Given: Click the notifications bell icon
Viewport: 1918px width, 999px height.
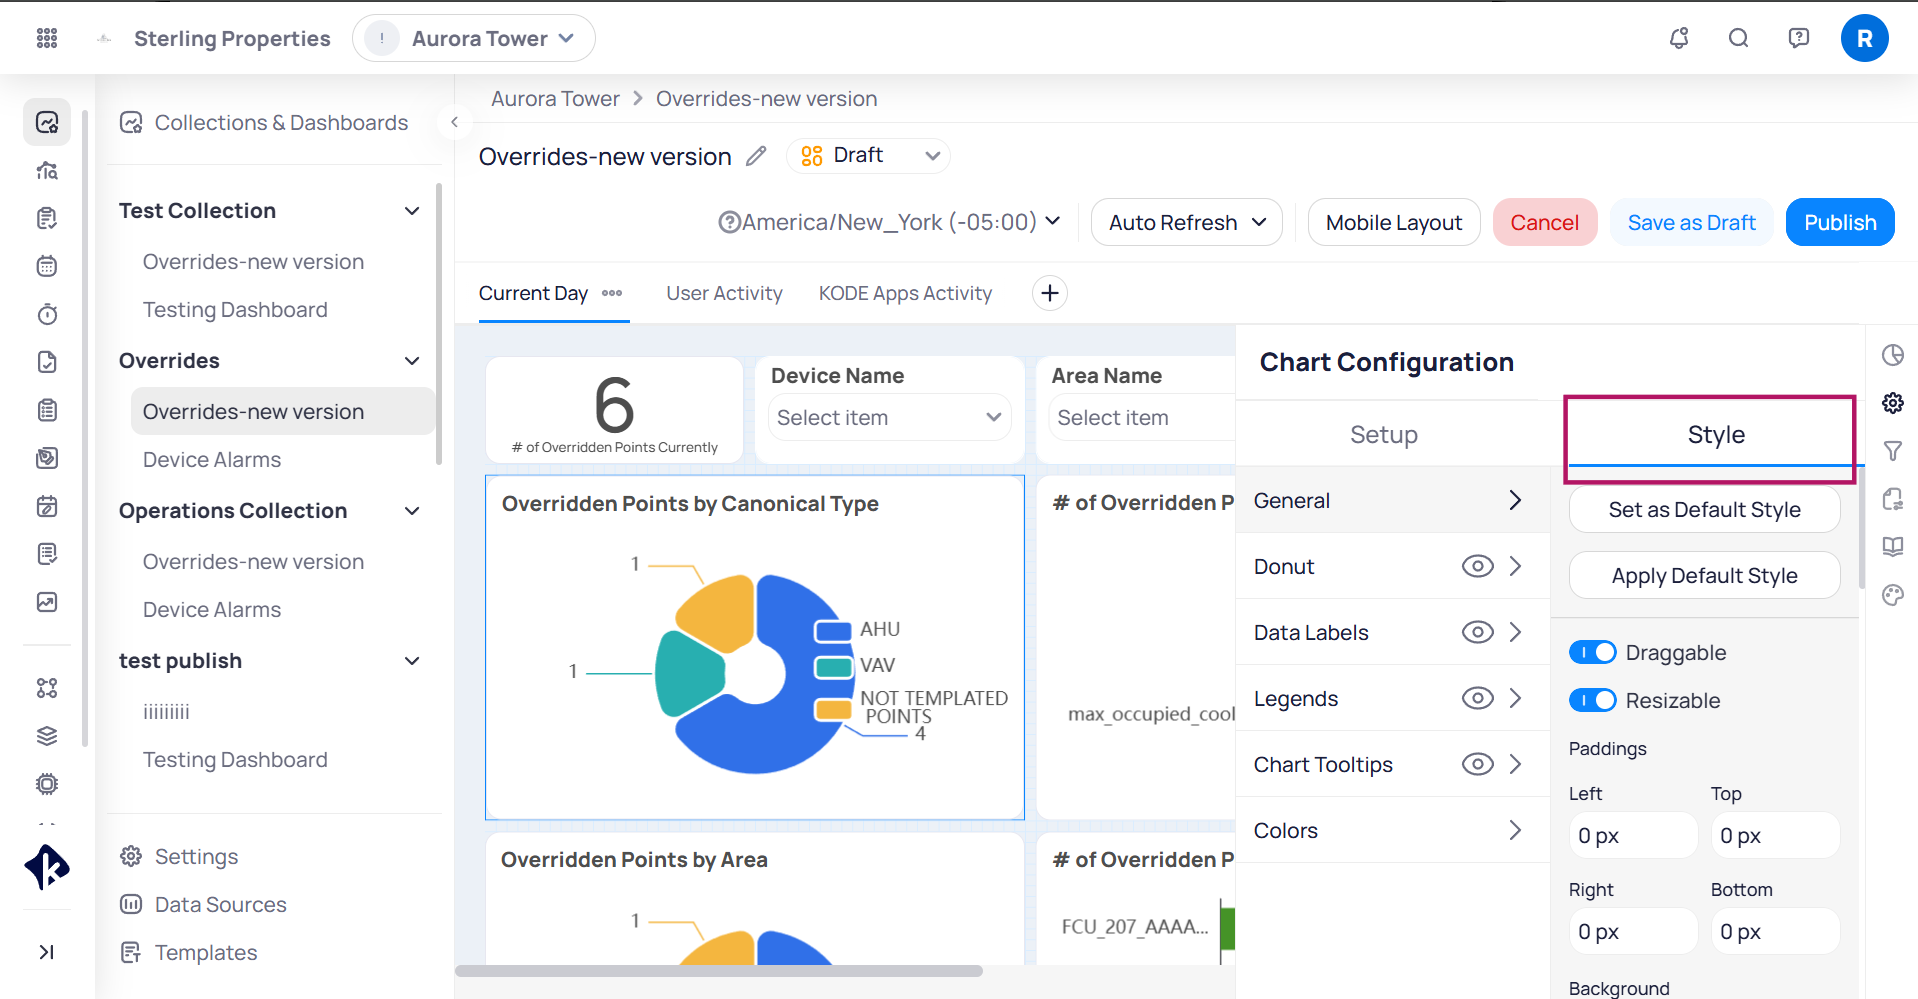Looking at the screenshot, I should [1679, 38].
